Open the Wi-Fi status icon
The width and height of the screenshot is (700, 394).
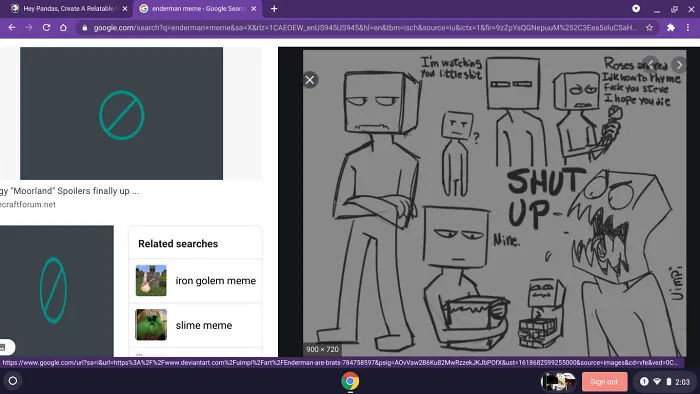point(657,382)
